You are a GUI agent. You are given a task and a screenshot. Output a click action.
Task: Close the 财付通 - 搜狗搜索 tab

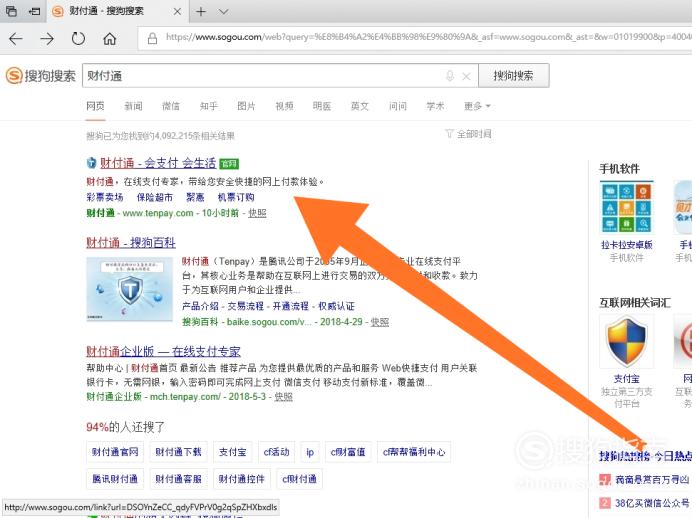[177, 11]
